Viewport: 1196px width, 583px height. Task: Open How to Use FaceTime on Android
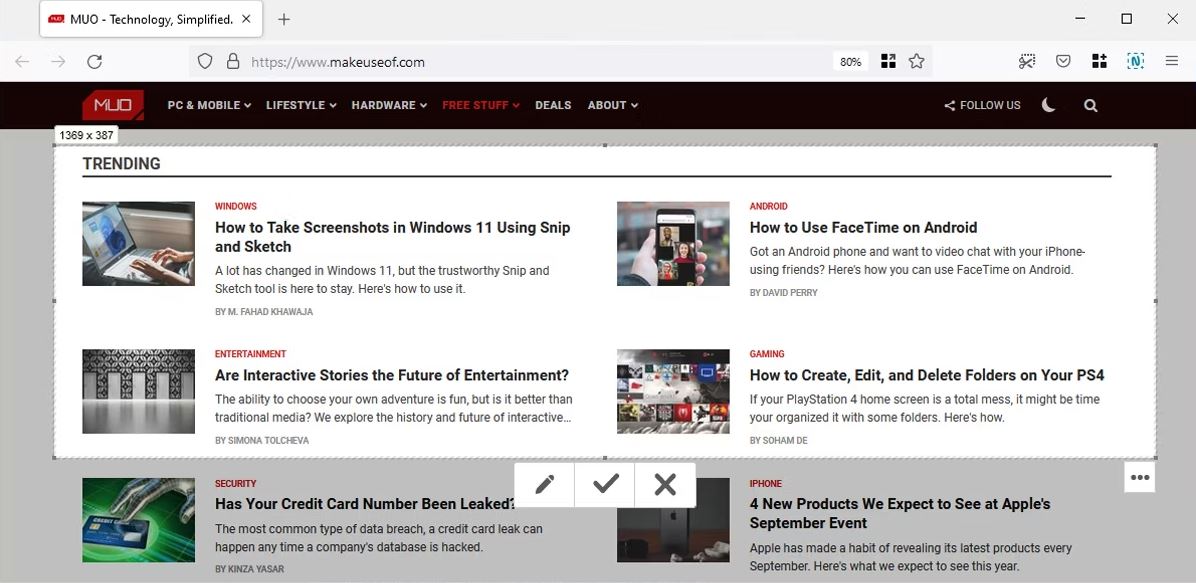pyautogui.click(x=863, y=227)
